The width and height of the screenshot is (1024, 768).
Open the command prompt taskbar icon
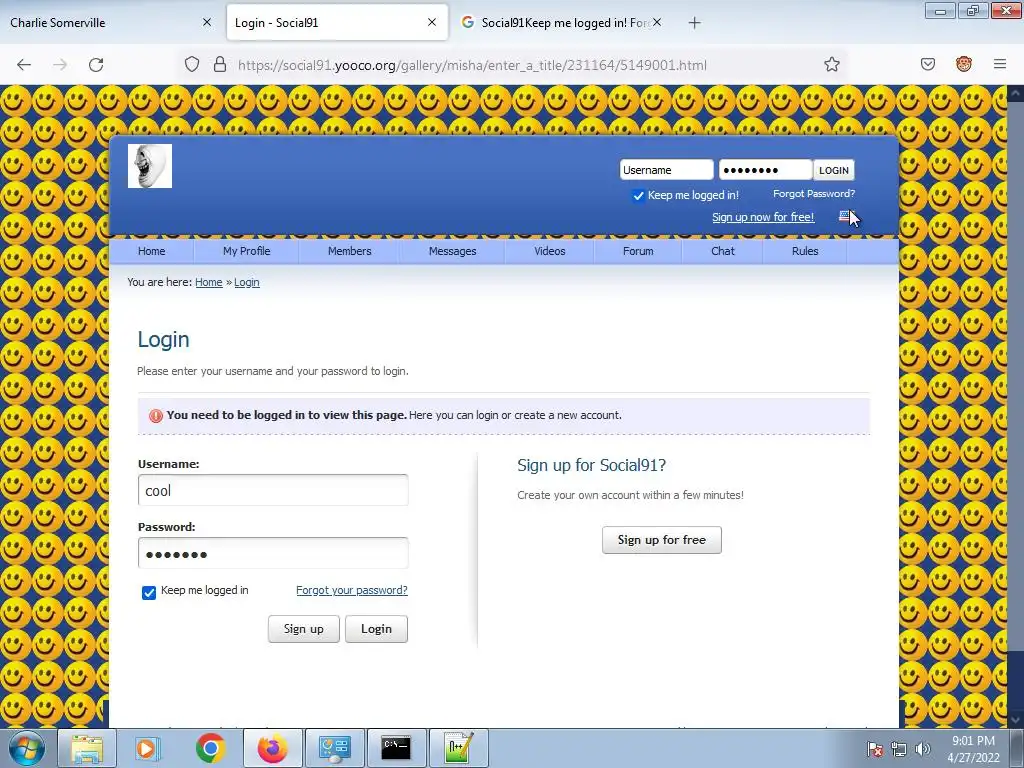(x=396, y=748)
